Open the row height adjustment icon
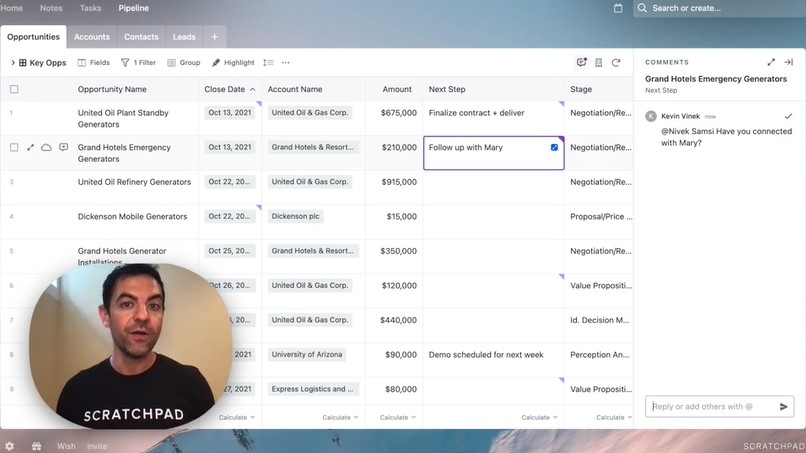 pos(268,62)
